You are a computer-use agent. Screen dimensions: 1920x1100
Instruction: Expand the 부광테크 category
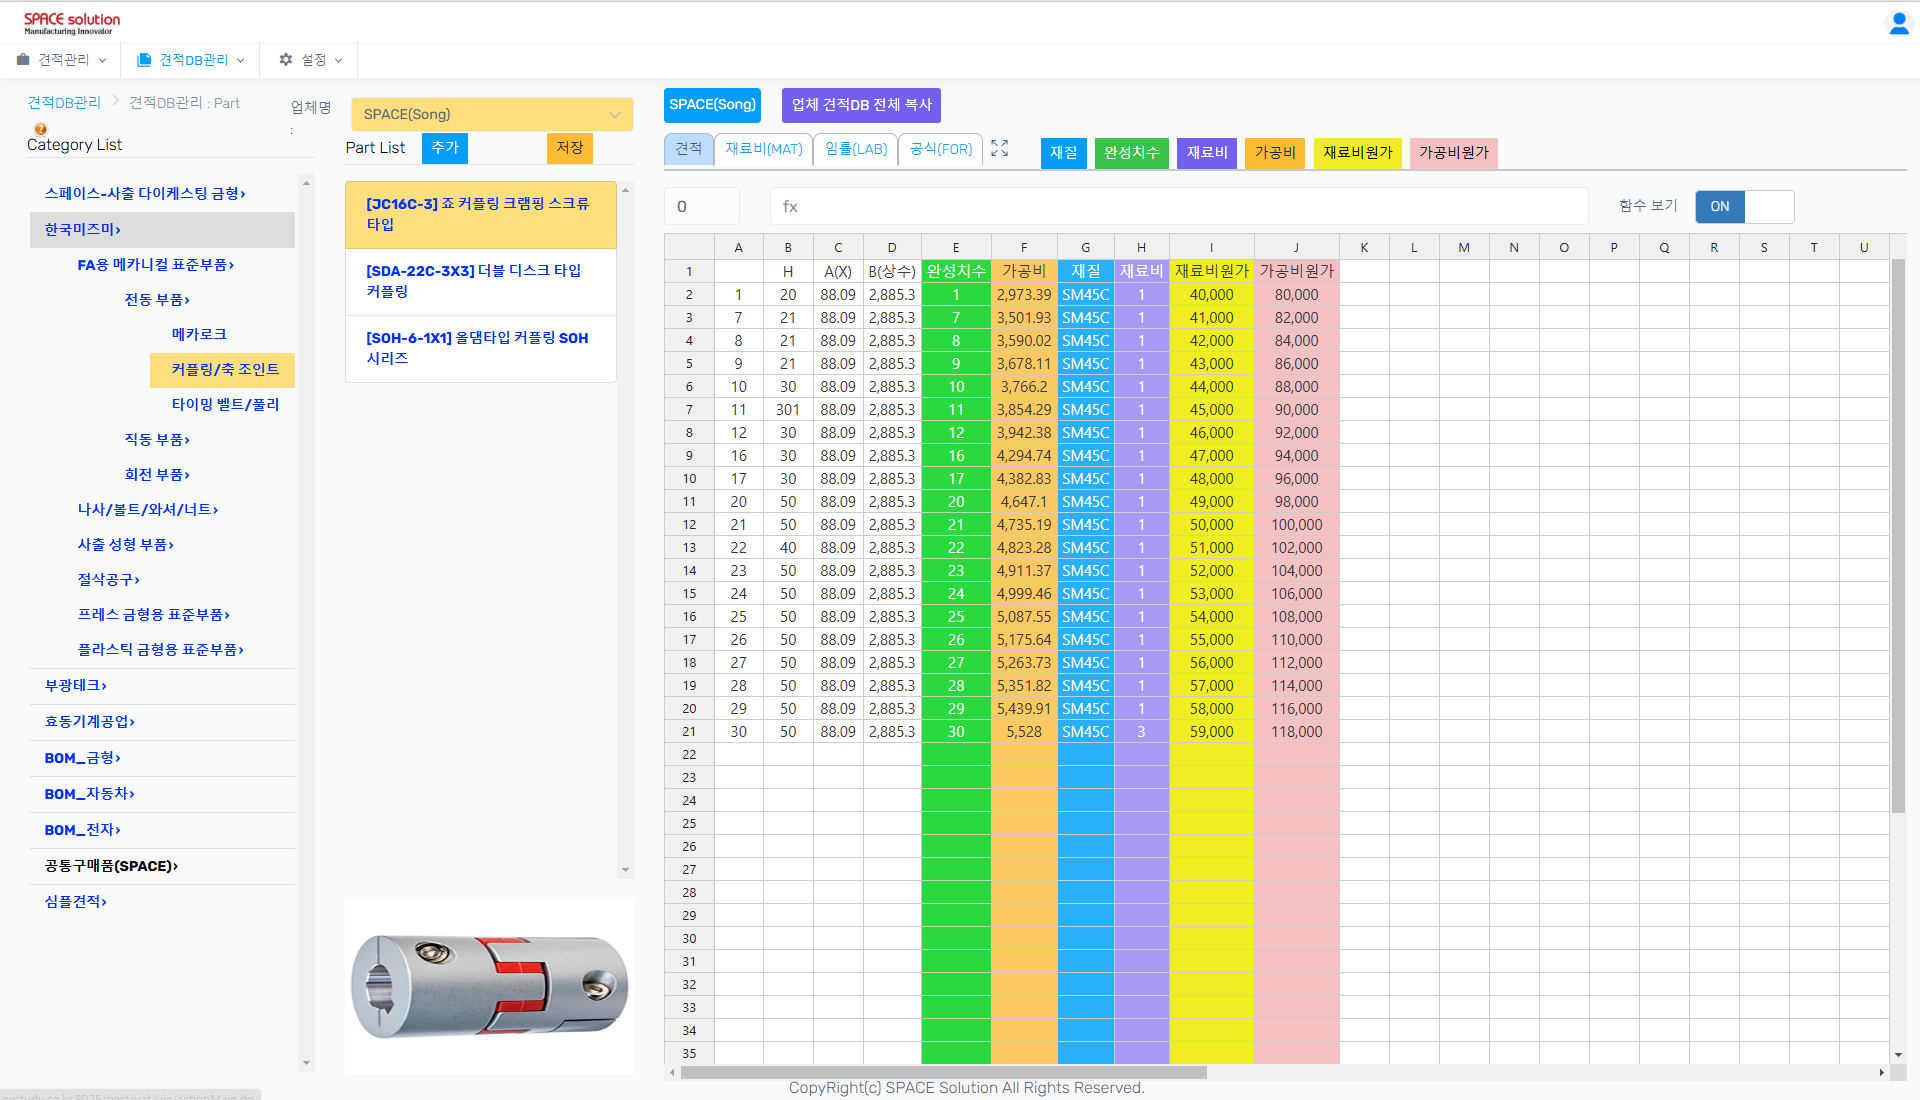point(75,686)
